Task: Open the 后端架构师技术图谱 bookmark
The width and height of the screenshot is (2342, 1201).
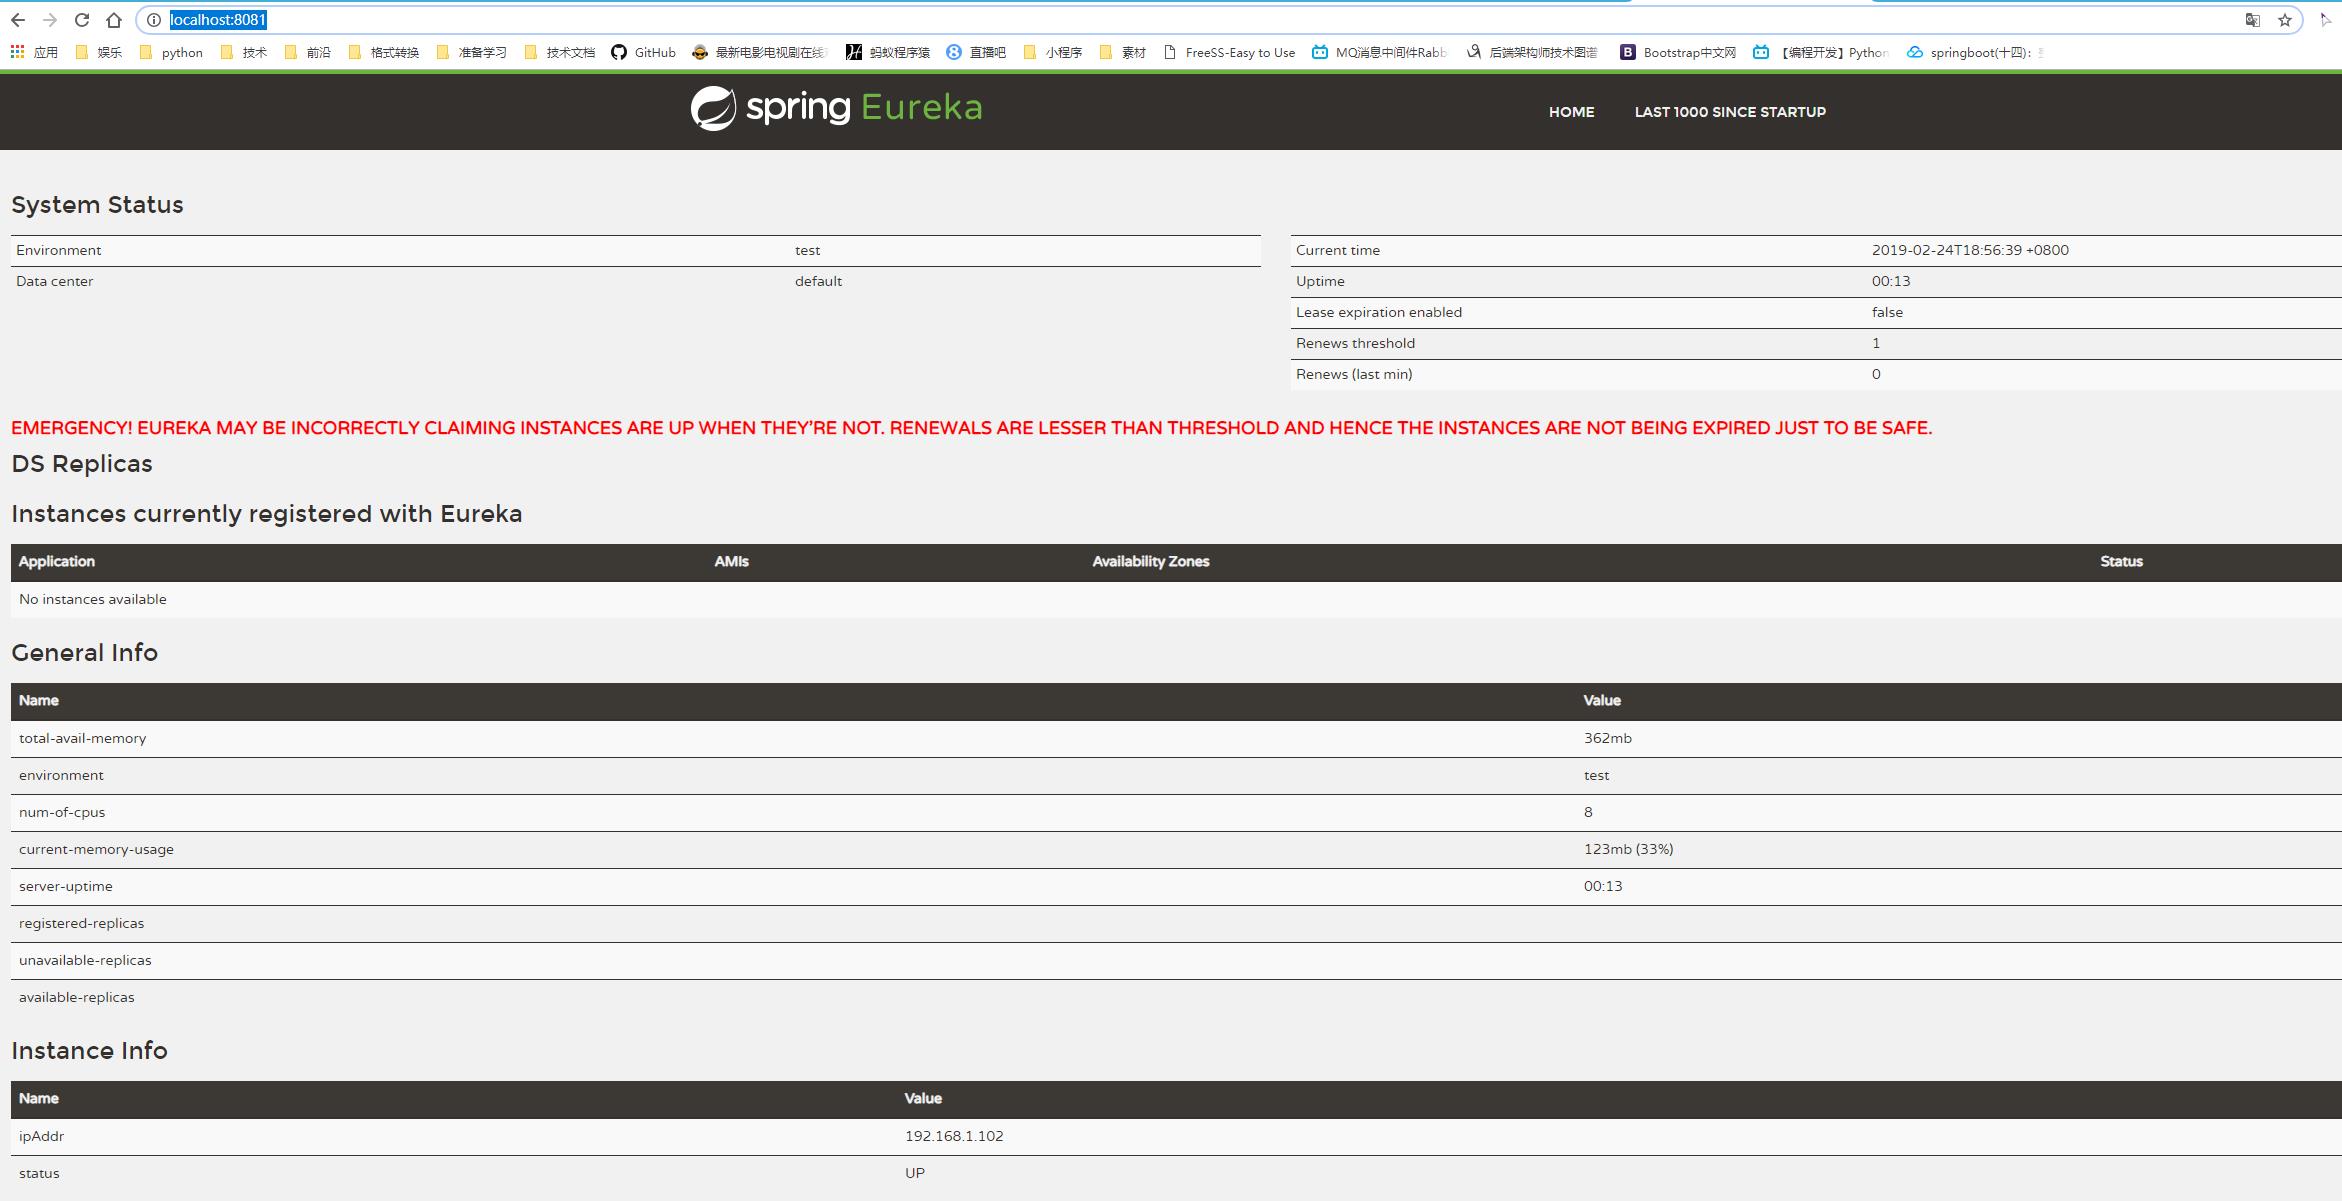Action: coord(1532,52)
